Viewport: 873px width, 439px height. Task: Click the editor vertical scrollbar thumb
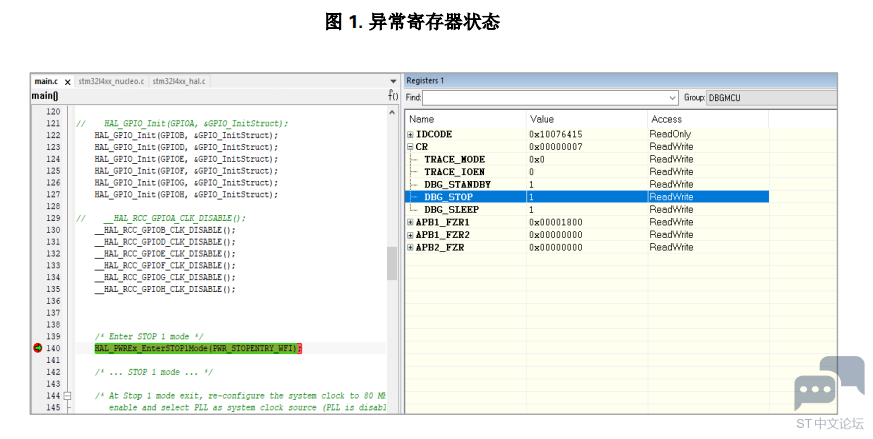click(x=392, y=264)
